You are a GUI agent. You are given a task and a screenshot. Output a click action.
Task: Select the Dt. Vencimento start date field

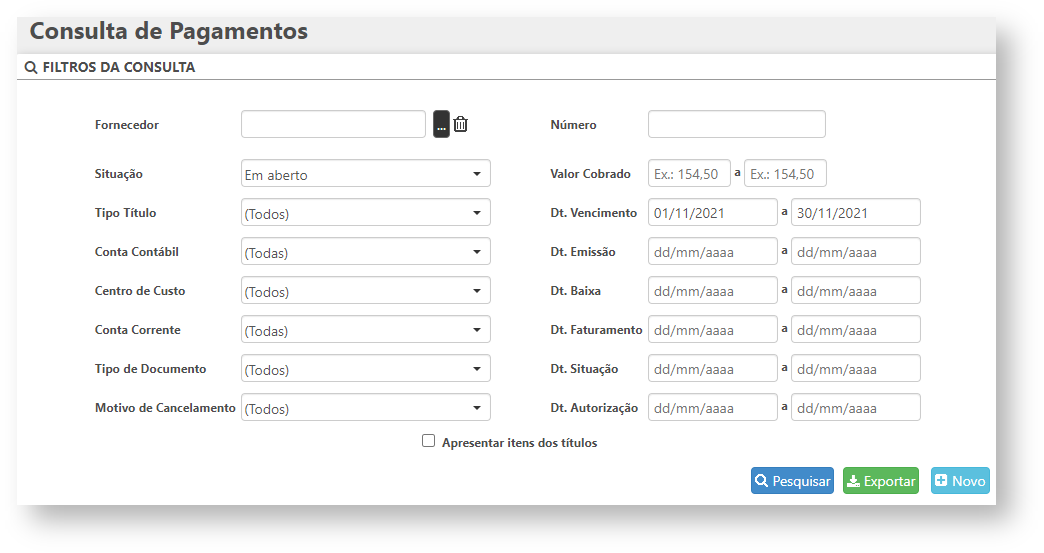coord(712,213)
